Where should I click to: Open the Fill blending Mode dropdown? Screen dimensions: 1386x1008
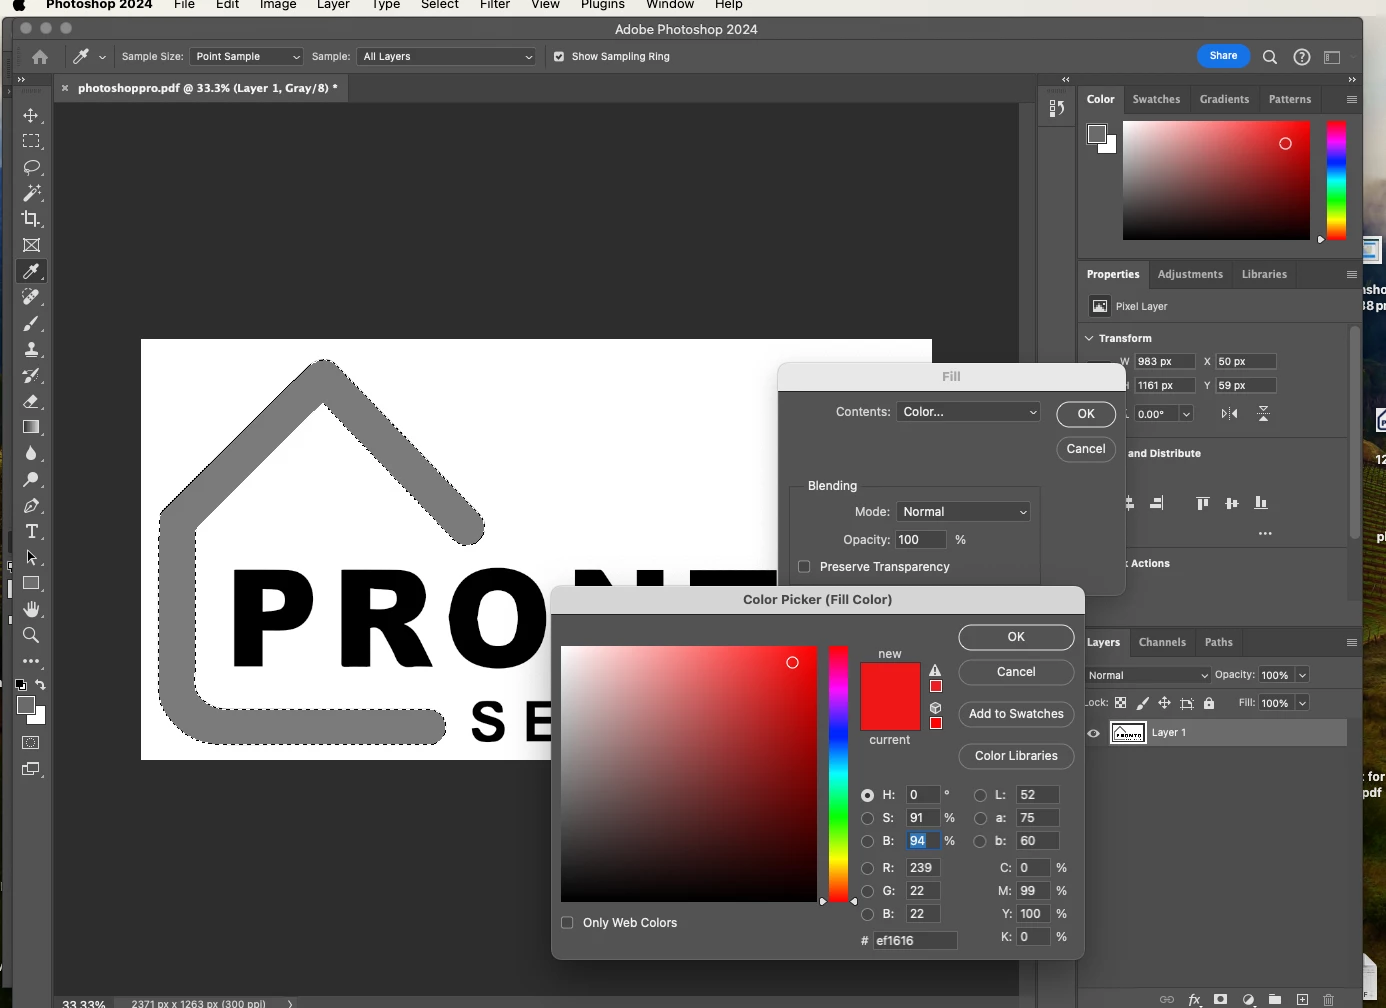[964, 512]
